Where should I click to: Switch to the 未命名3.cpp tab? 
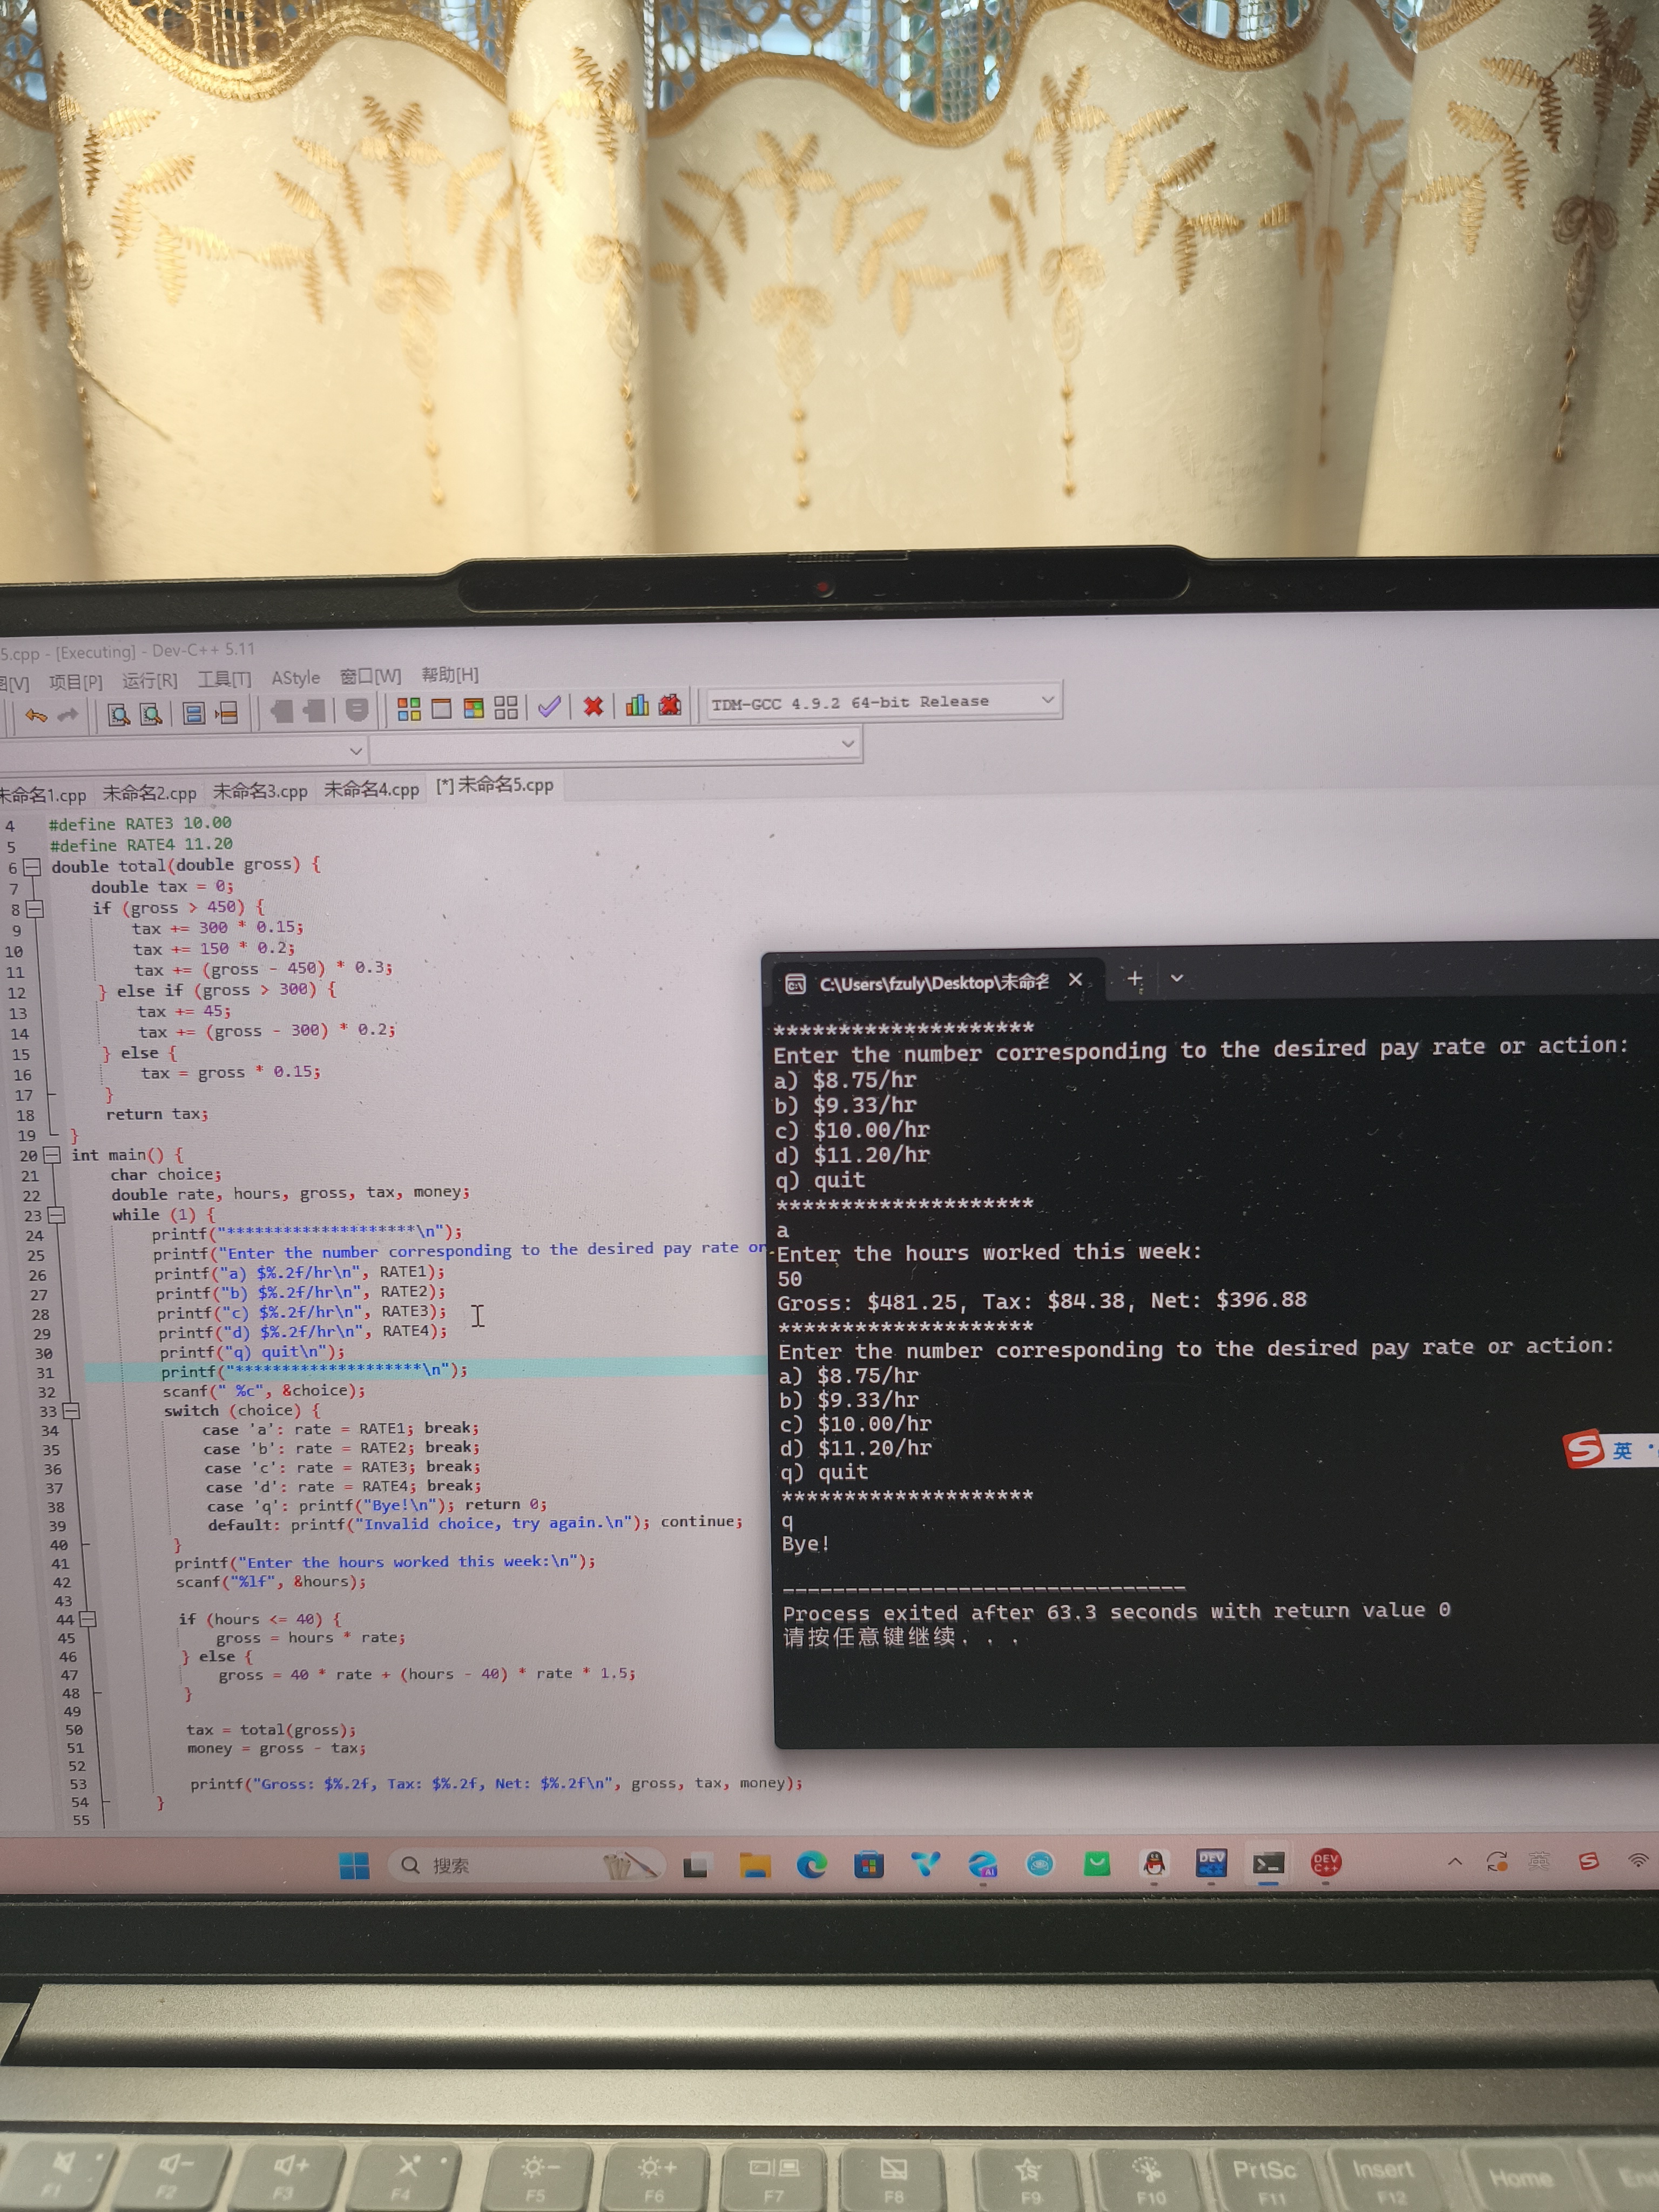tap(260, 791)
